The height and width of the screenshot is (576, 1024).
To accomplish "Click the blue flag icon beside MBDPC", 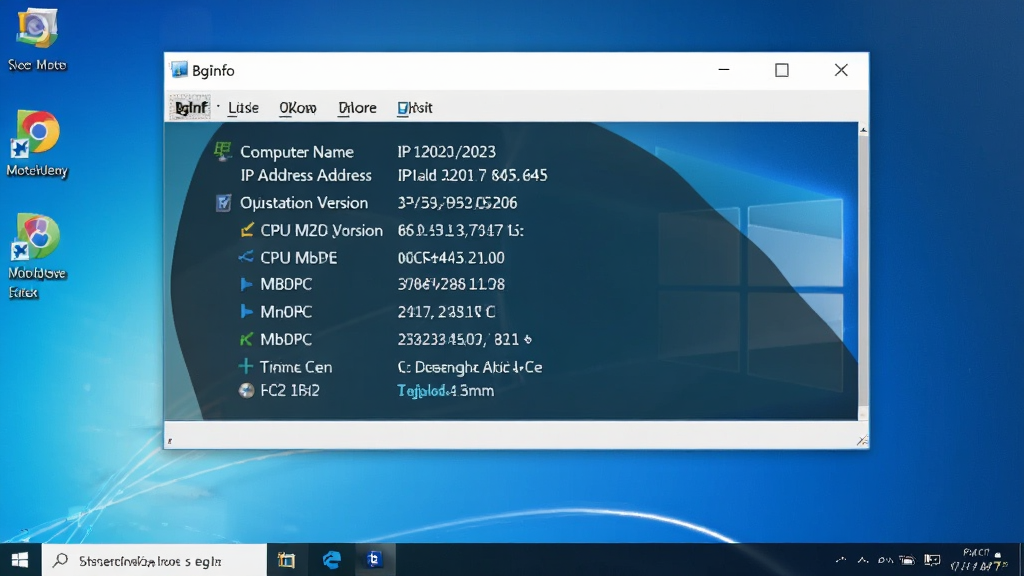I will [246, 284].
